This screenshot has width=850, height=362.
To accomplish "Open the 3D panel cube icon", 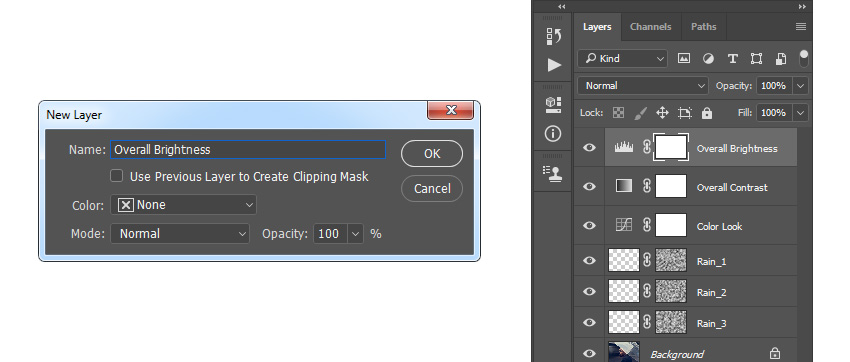I will click(553, 105).
